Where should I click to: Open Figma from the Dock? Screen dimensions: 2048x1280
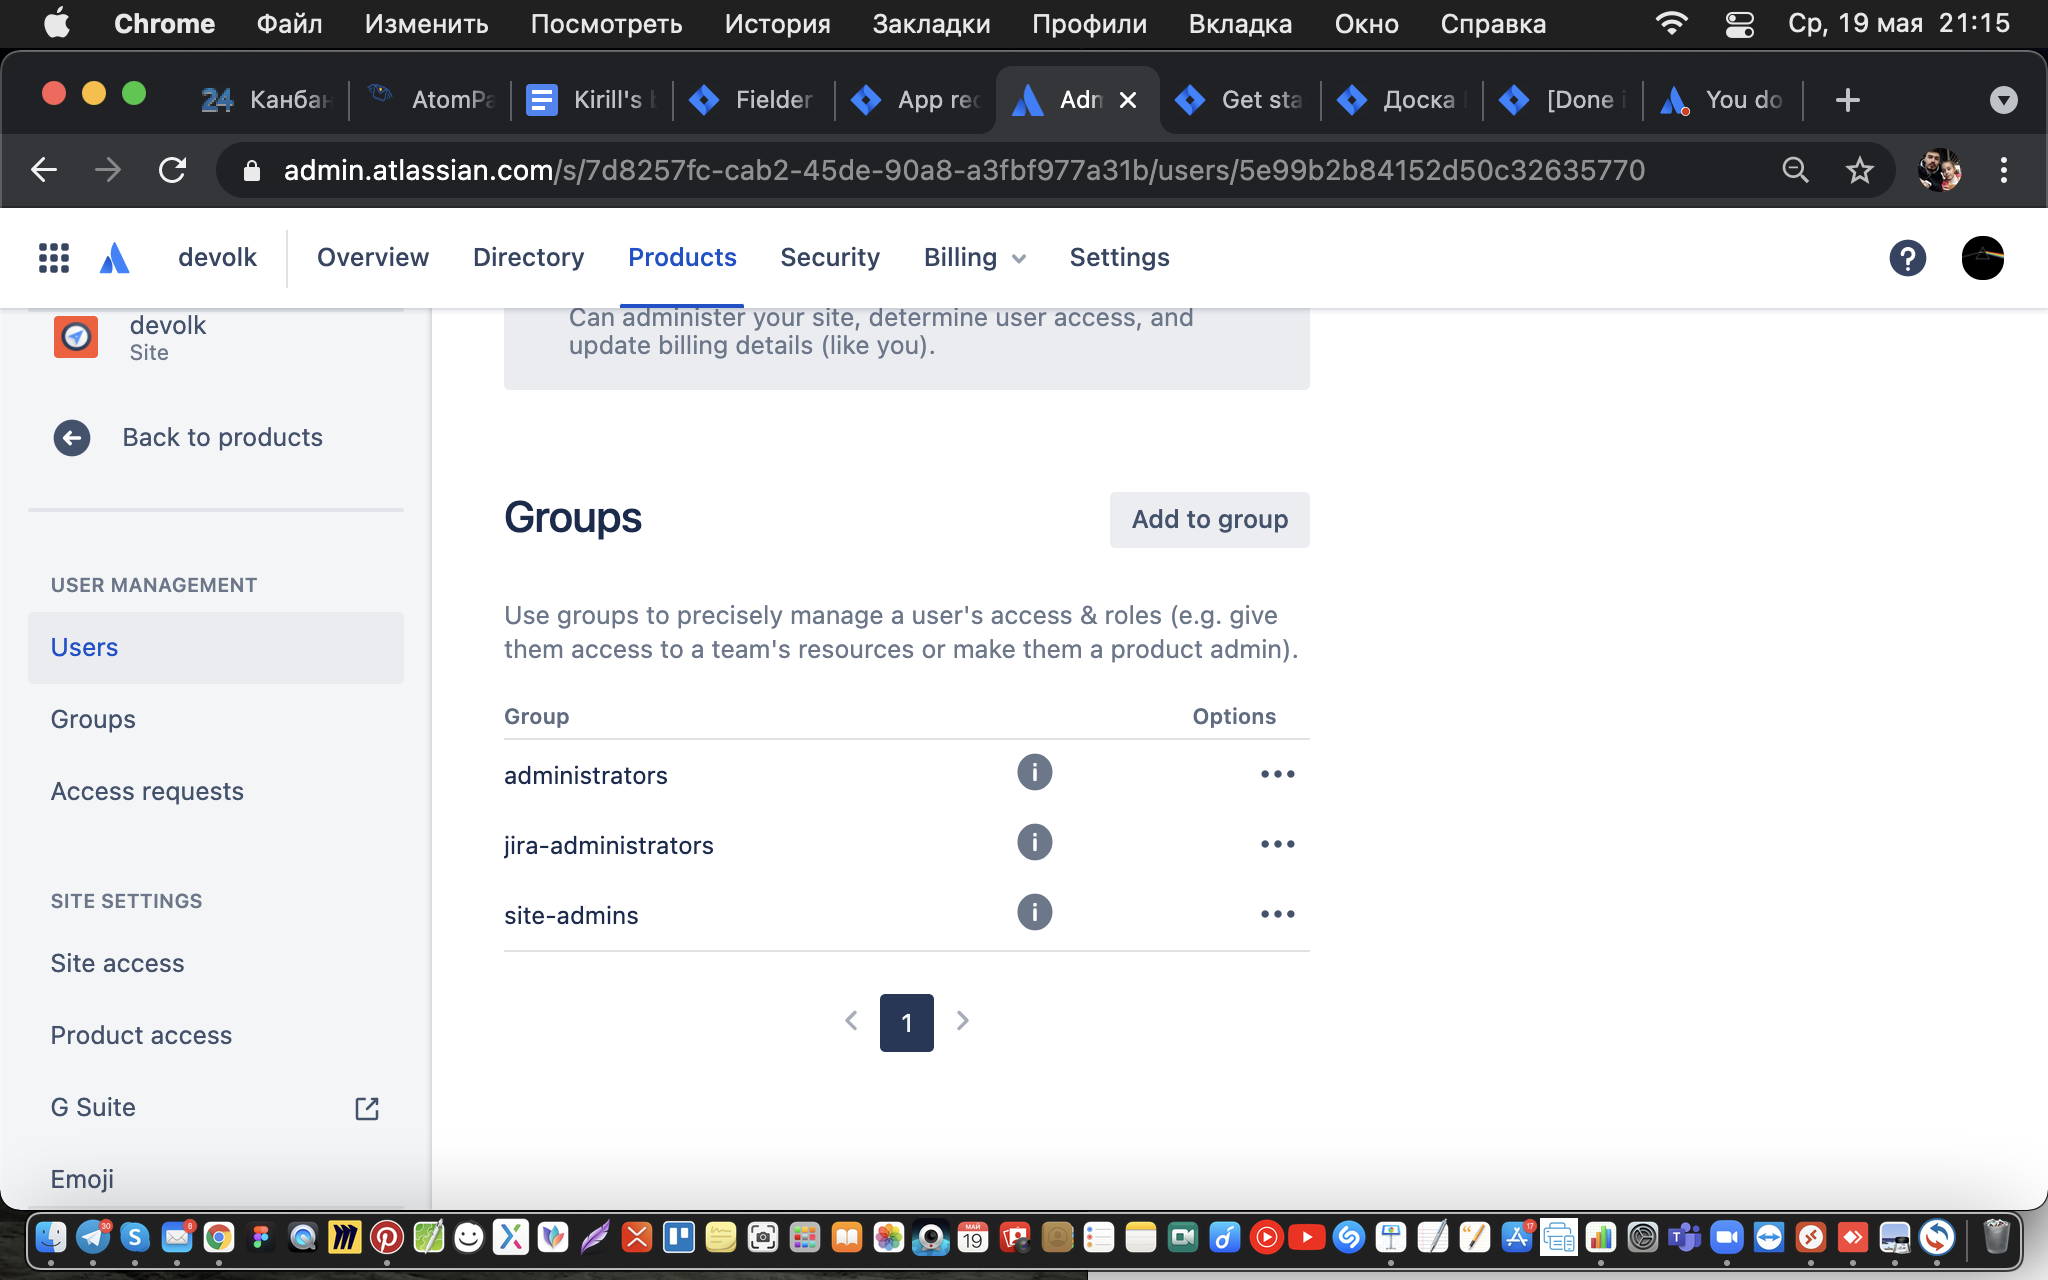(262, 1238)
